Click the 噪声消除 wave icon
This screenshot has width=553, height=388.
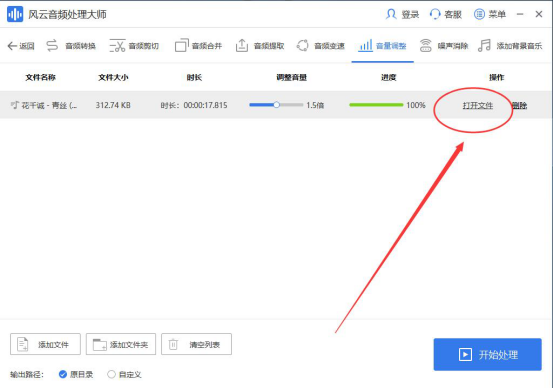coord(426,46)
